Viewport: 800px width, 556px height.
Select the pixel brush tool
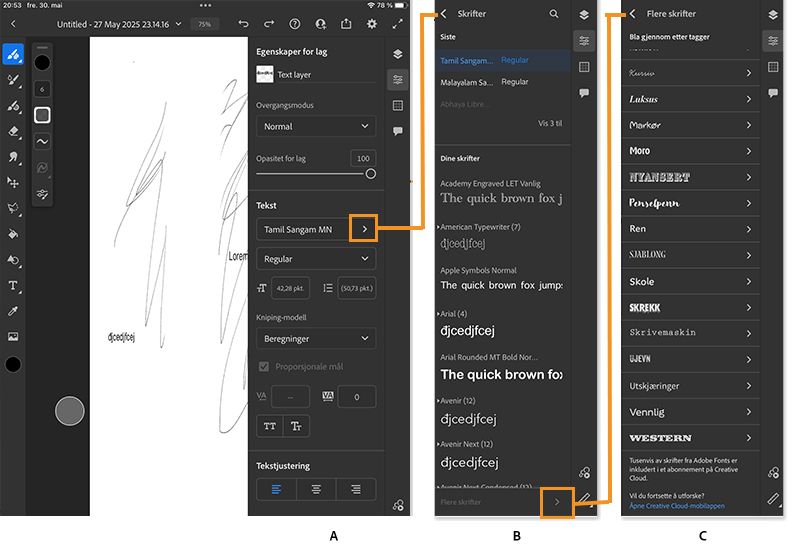[x=13, y=55]
